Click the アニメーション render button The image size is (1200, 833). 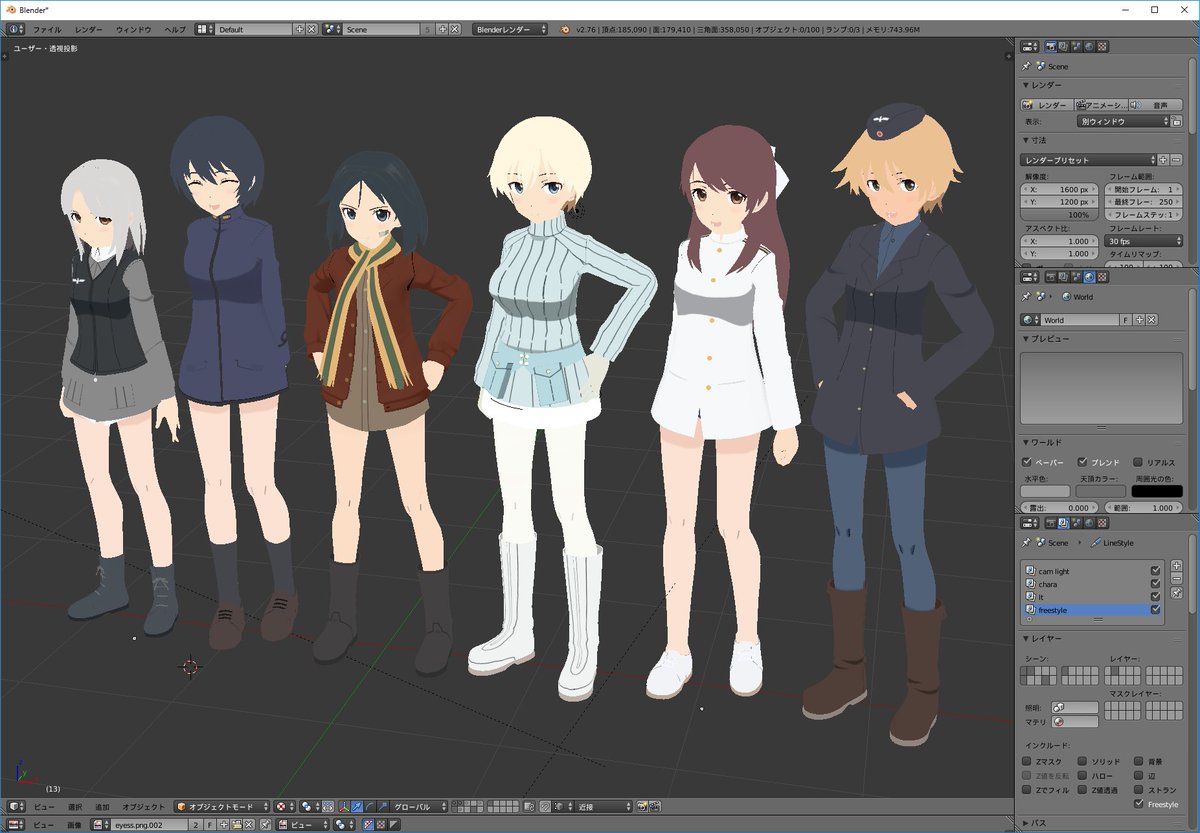[1101, 104]
